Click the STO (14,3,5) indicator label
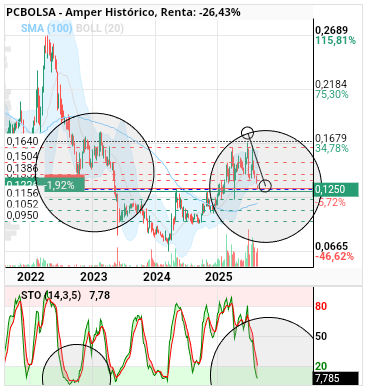This screenshot has width=367, height=390. [x=51, y=295]
